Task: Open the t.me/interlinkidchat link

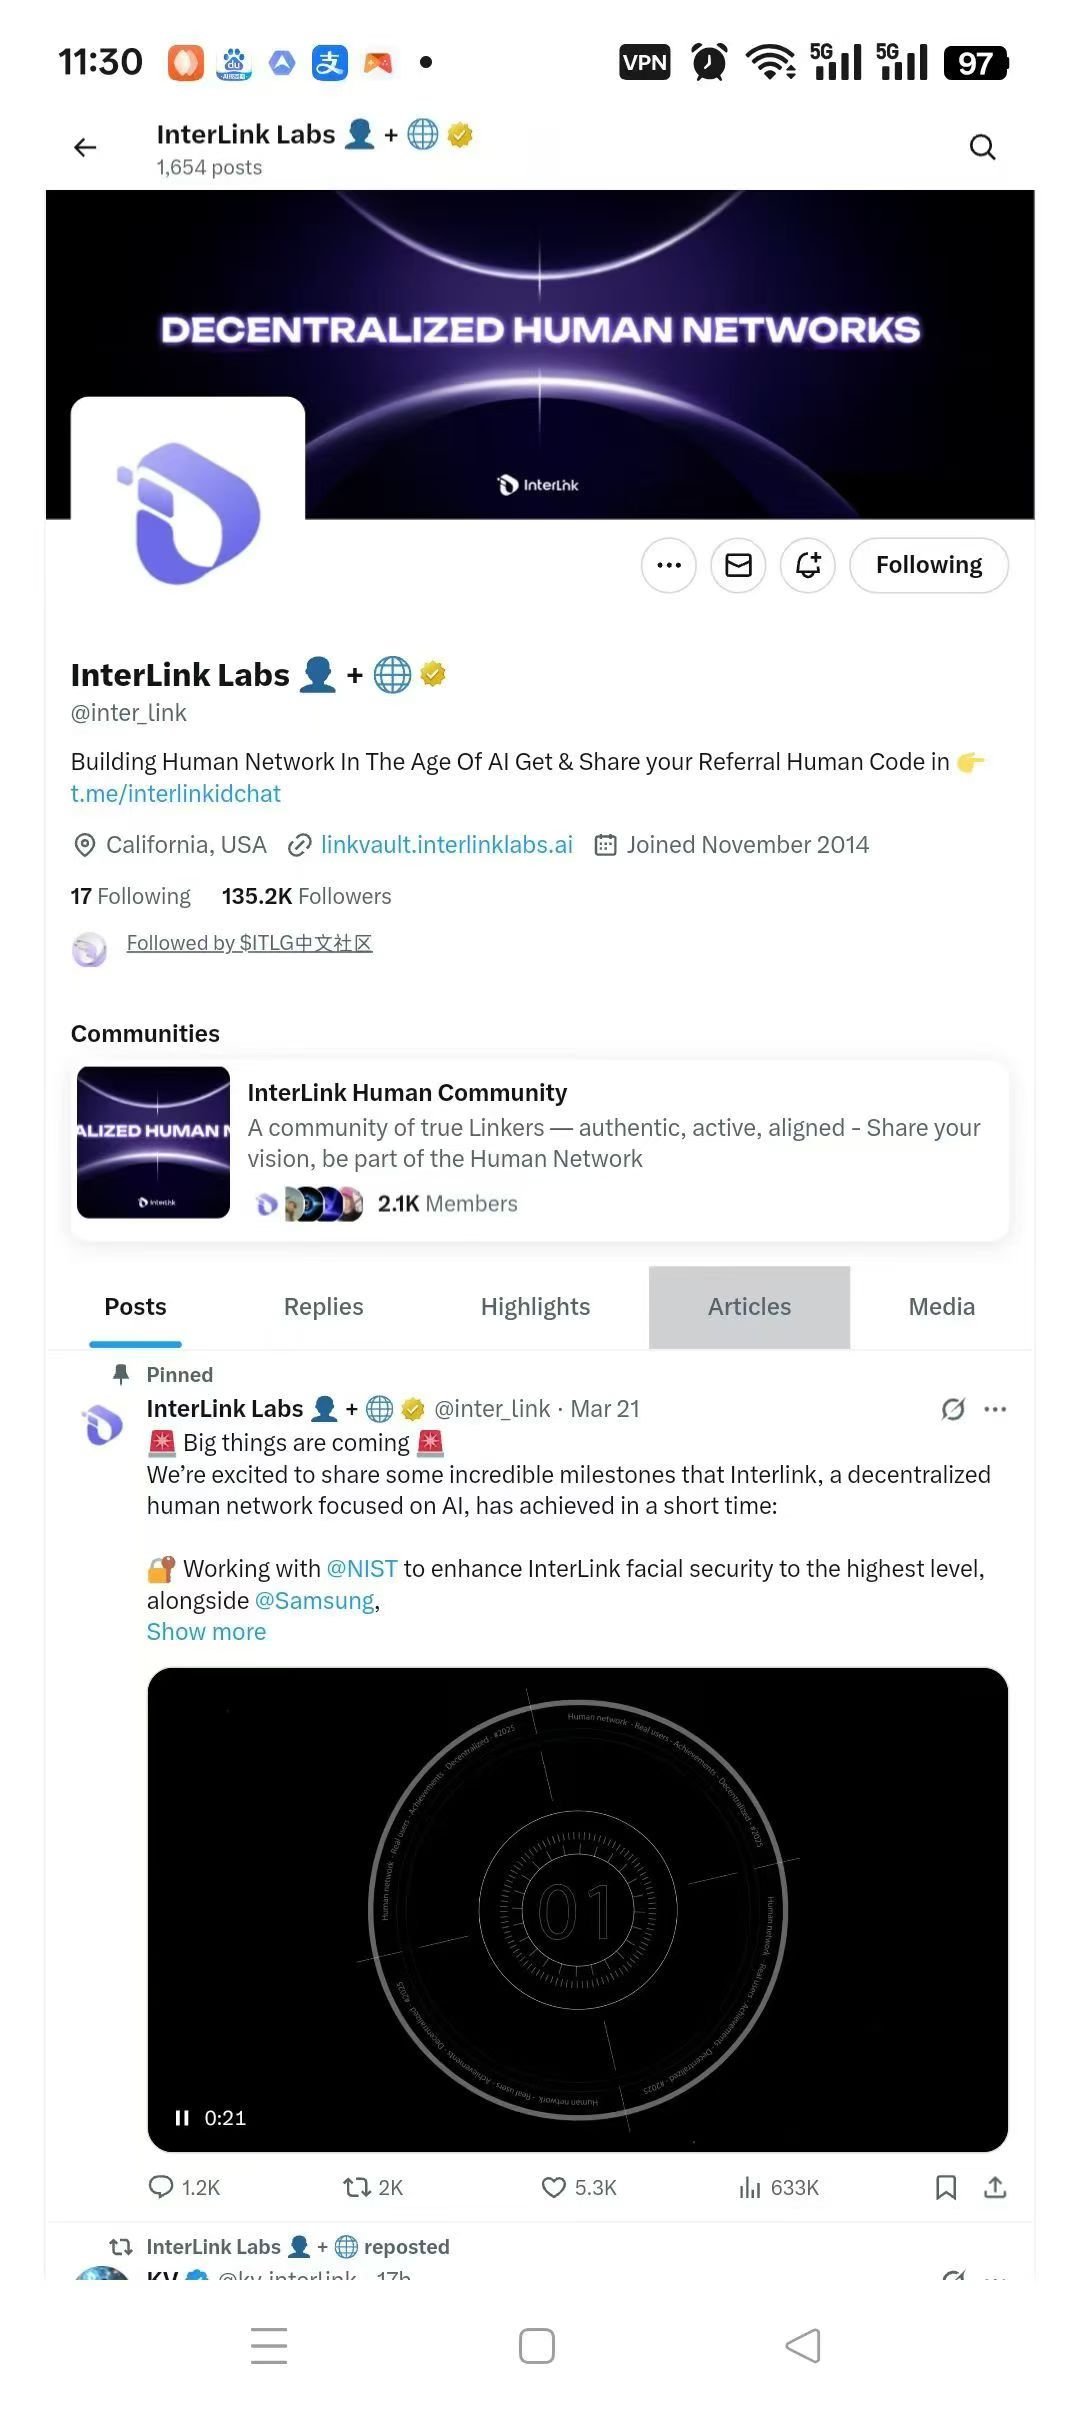Action: [x=175, y=793]
